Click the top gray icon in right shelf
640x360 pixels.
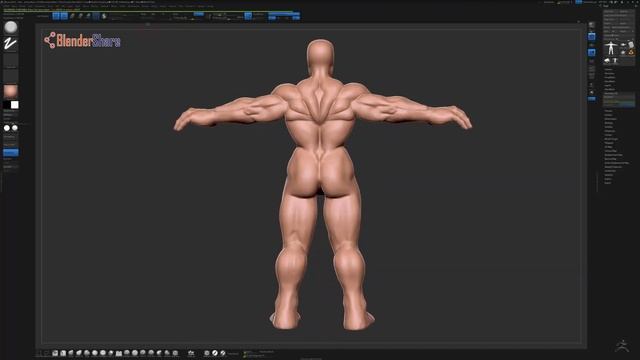(x=592, y=25)
